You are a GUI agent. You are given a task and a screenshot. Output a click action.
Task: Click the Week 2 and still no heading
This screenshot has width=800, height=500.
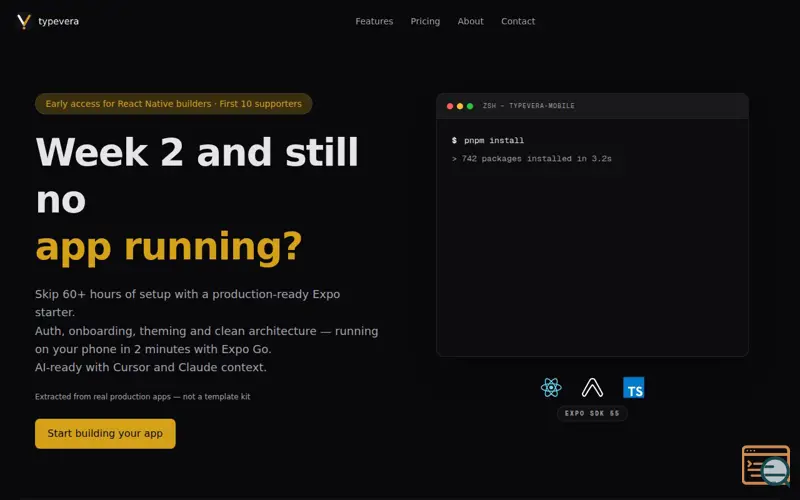click(197, 175)
